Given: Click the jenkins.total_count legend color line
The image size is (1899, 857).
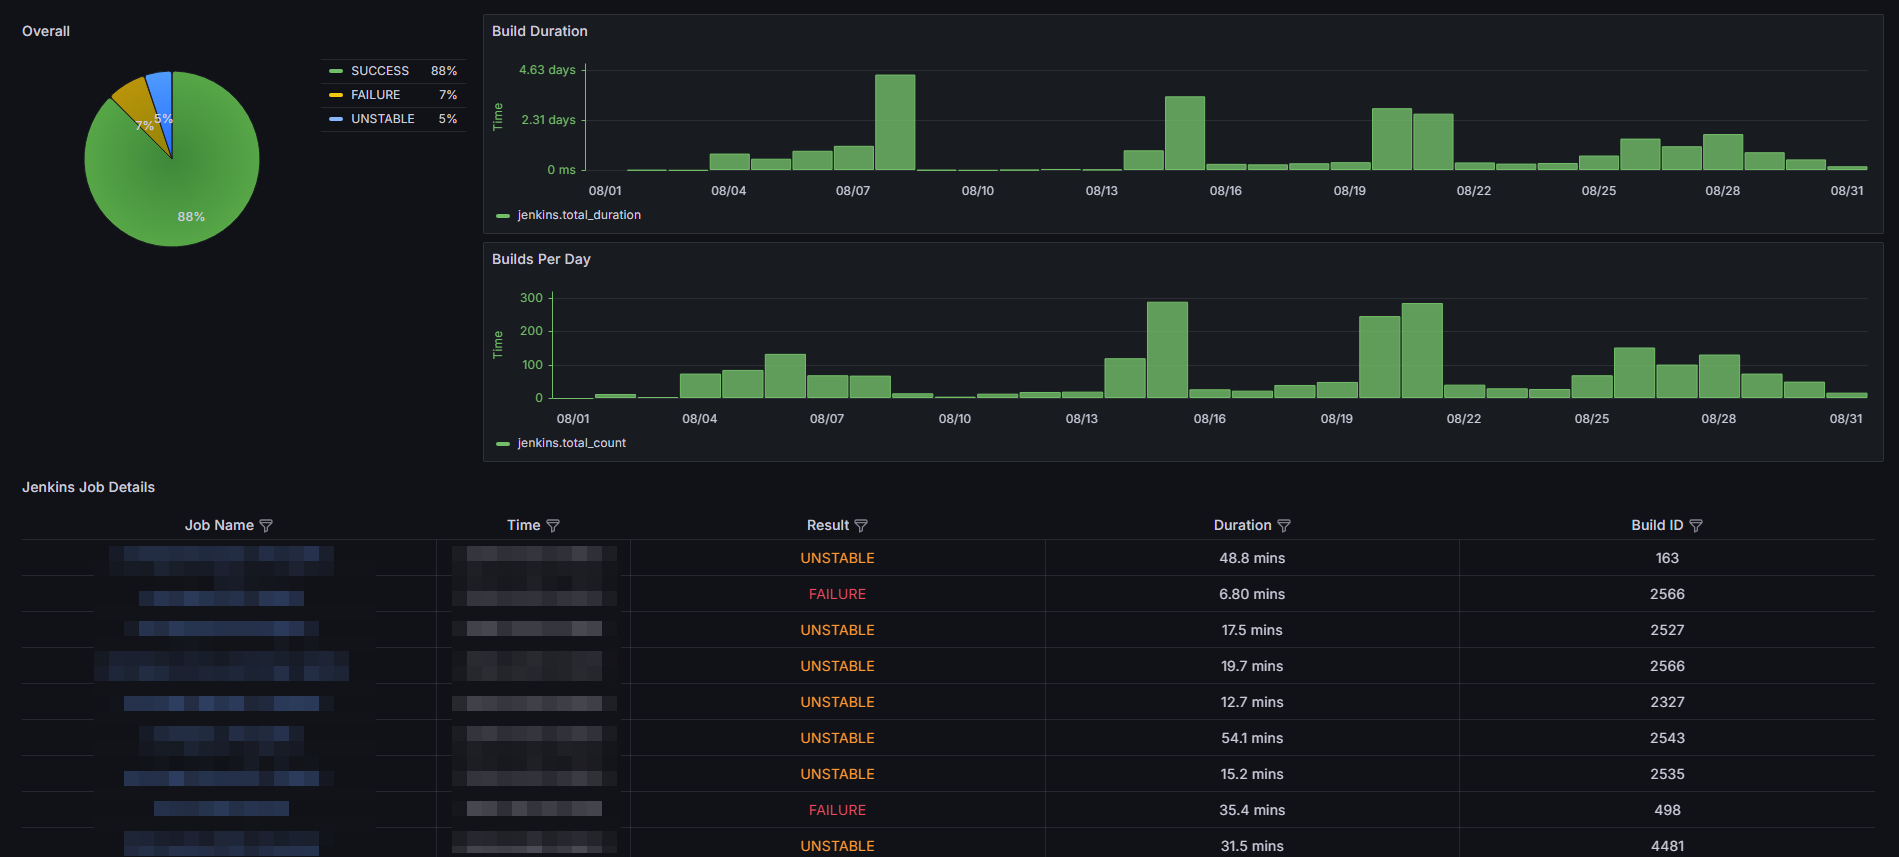Looking at the screenshot, I should click(x=503, y=443).
